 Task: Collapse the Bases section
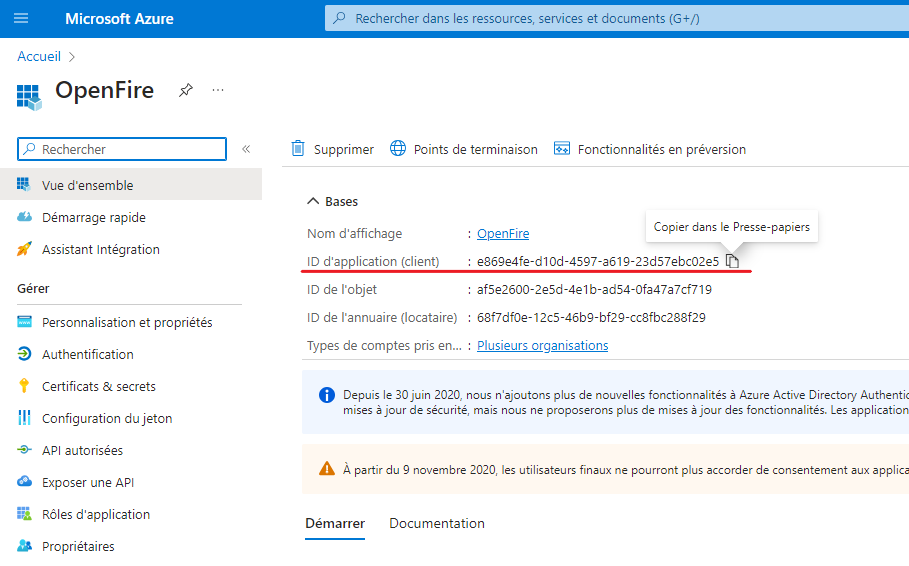pos(313,201)
